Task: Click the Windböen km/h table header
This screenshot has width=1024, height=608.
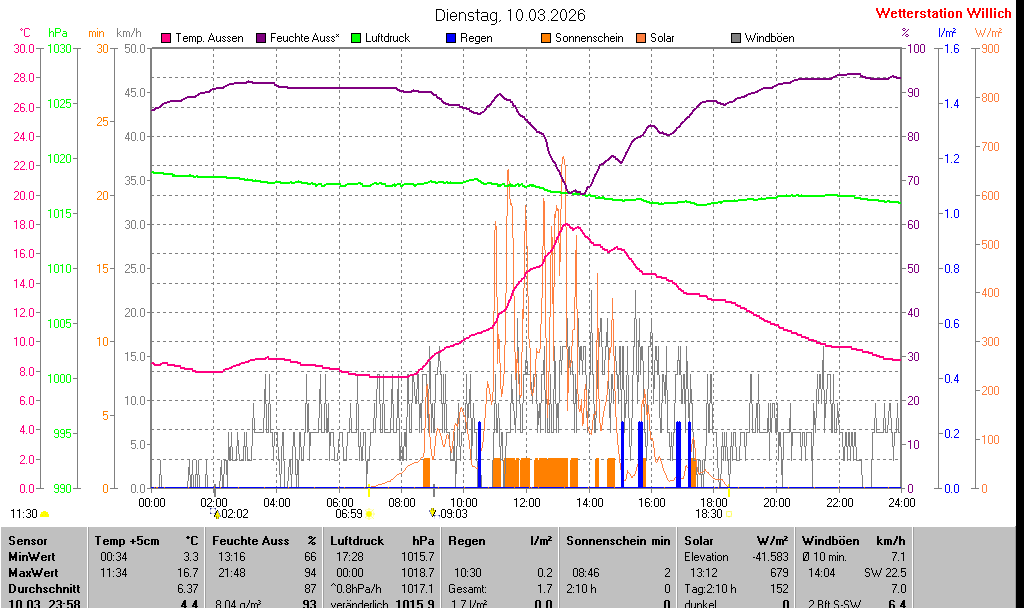Action: [853, 540]
